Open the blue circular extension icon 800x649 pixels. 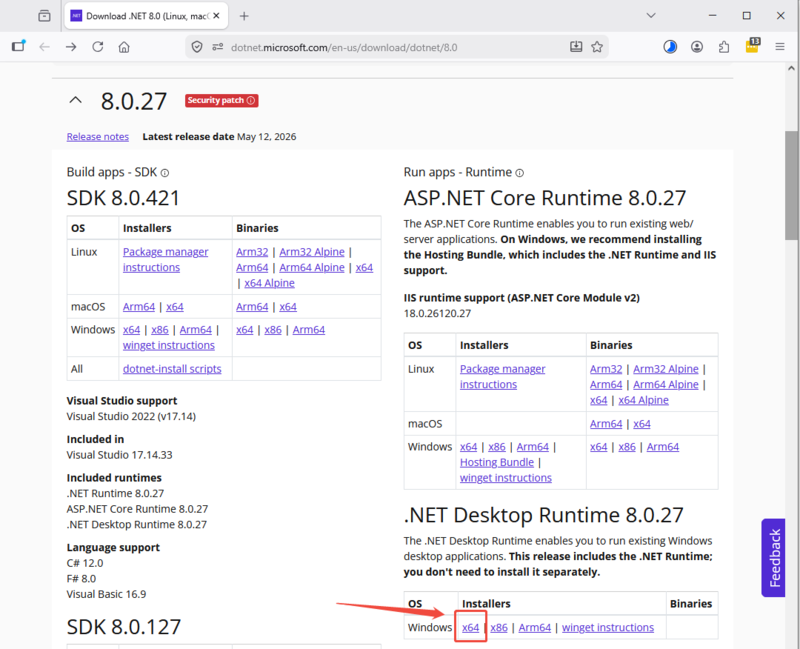click(x=670, y=47)
